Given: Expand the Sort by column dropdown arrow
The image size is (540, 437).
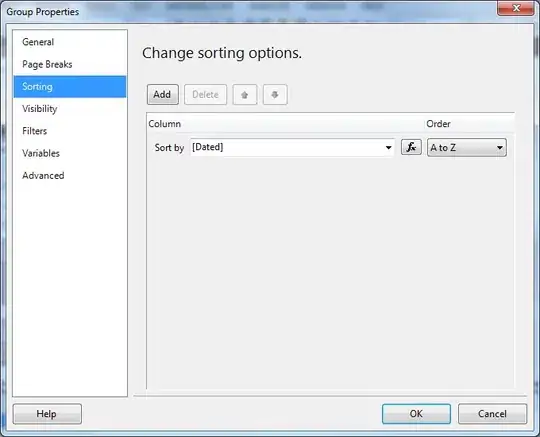Looking at the screenshot, I should [388, 148].
